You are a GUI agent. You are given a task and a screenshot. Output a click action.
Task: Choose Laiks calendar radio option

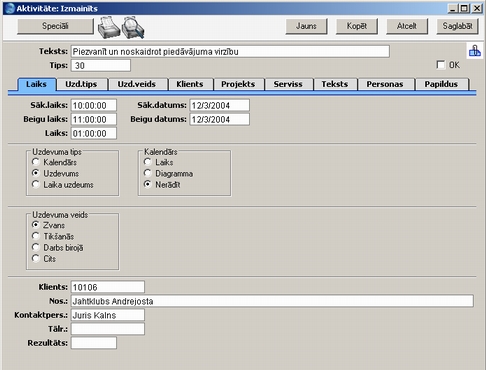point(148,162)
